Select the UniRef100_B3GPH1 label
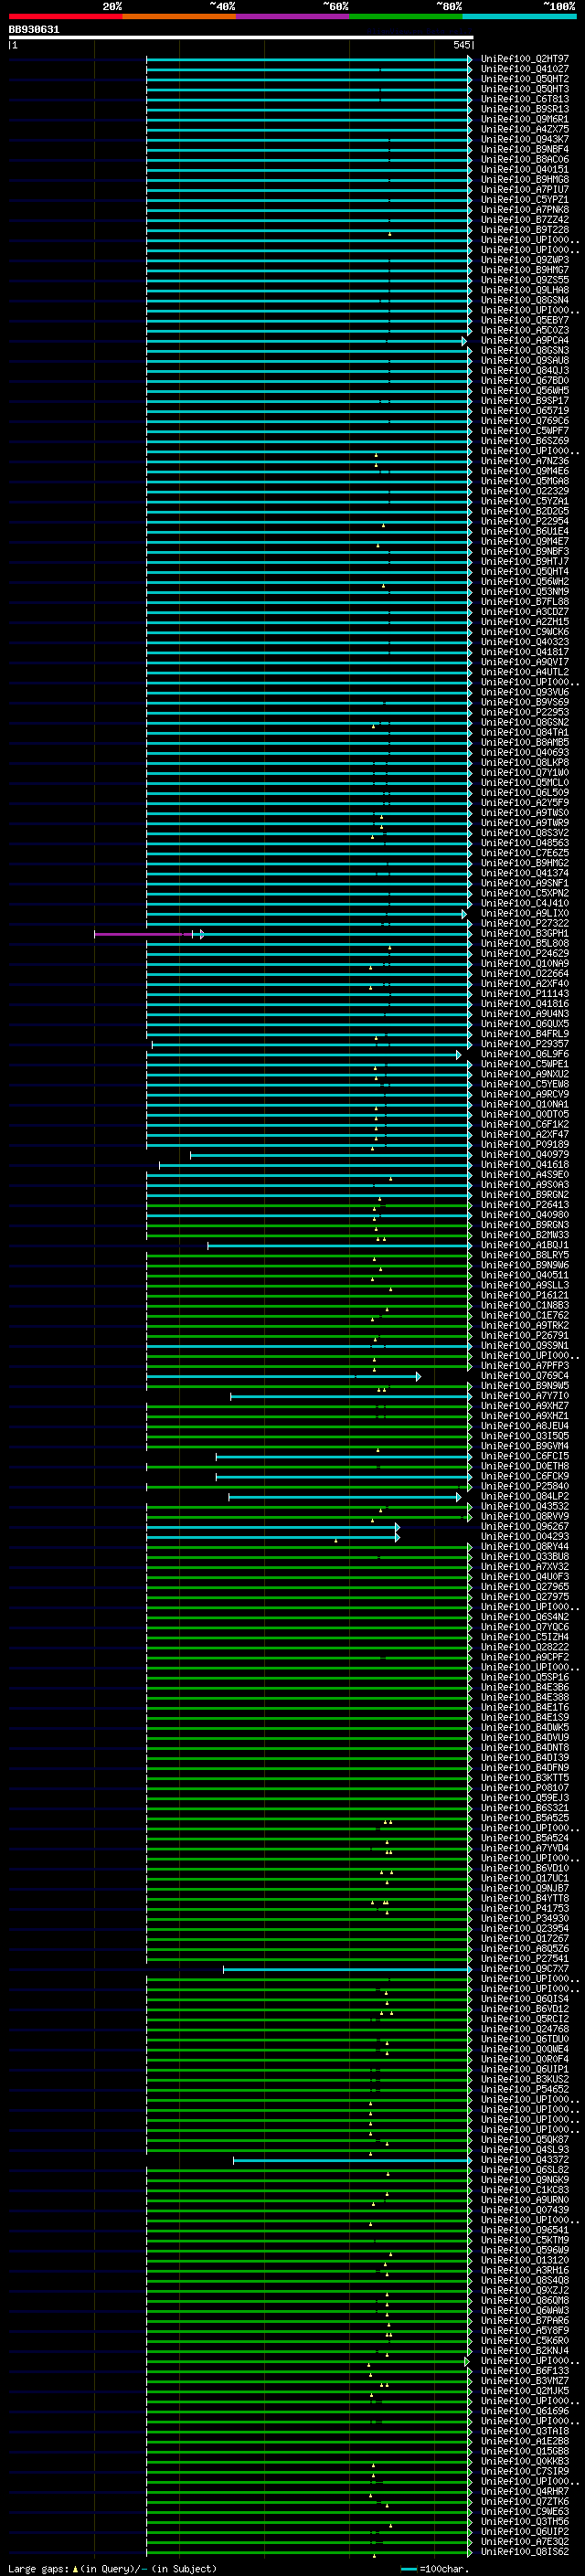Screen dimensions: 585x2576 (525, 934)
